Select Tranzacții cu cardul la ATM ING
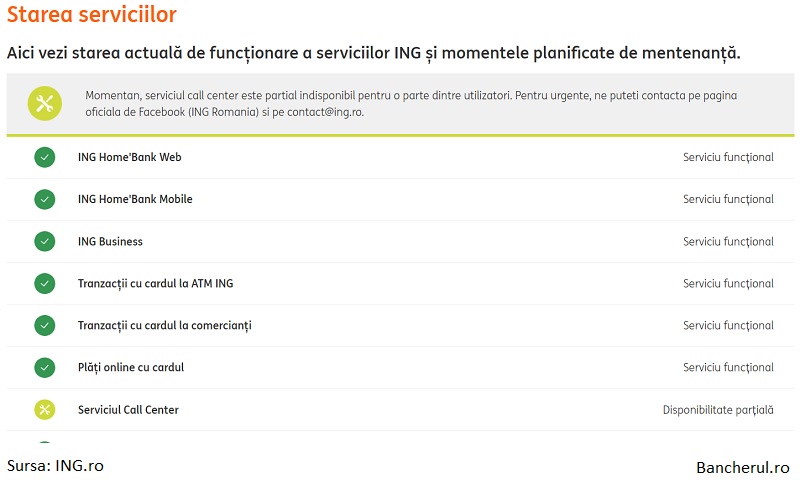The height and width of the screenshot is (483, 800). (x=156, y=284)
